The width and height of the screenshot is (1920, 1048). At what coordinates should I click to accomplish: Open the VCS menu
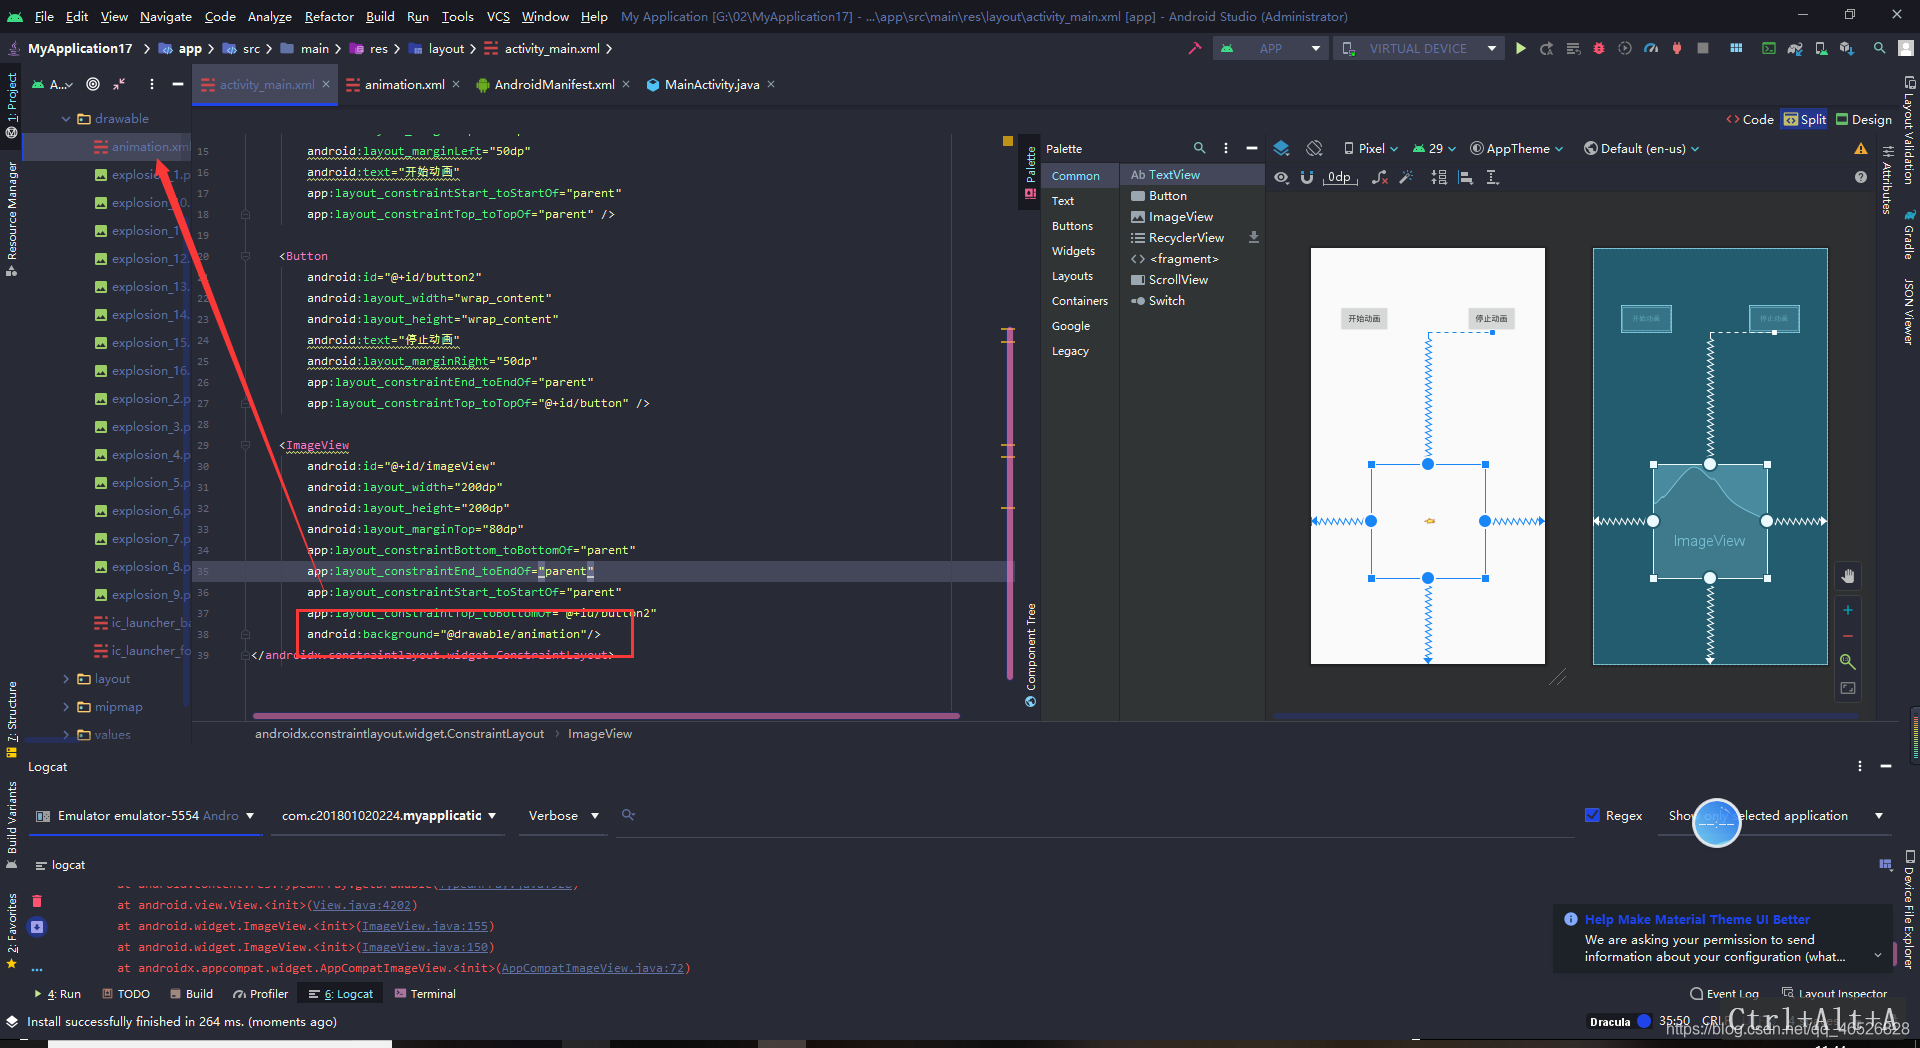coord(498,16)
